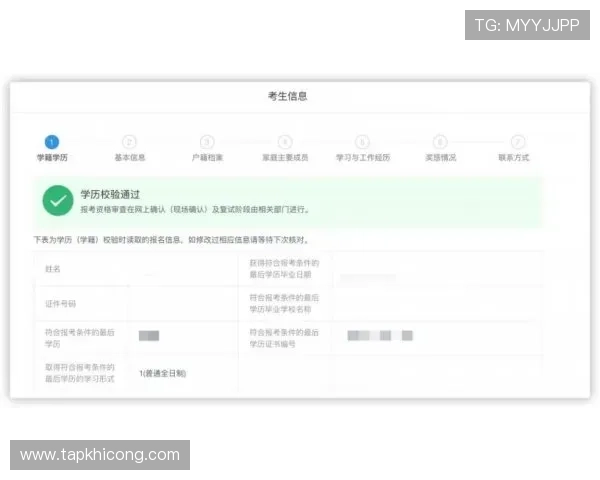600x480 pixels.
Task: Click the 报考资格审查 notice sentence
Action: (195, 210)
